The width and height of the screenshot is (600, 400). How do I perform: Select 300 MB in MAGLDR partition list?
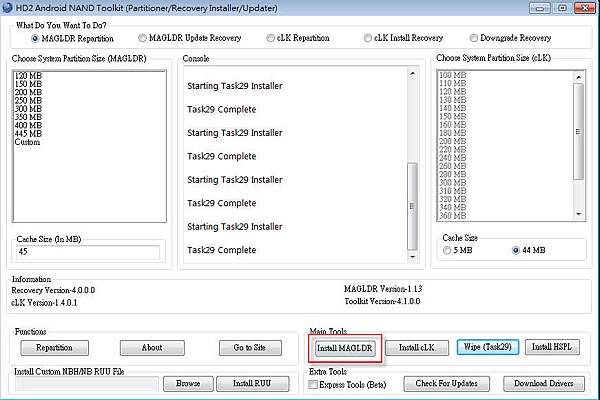pos(28,109)
